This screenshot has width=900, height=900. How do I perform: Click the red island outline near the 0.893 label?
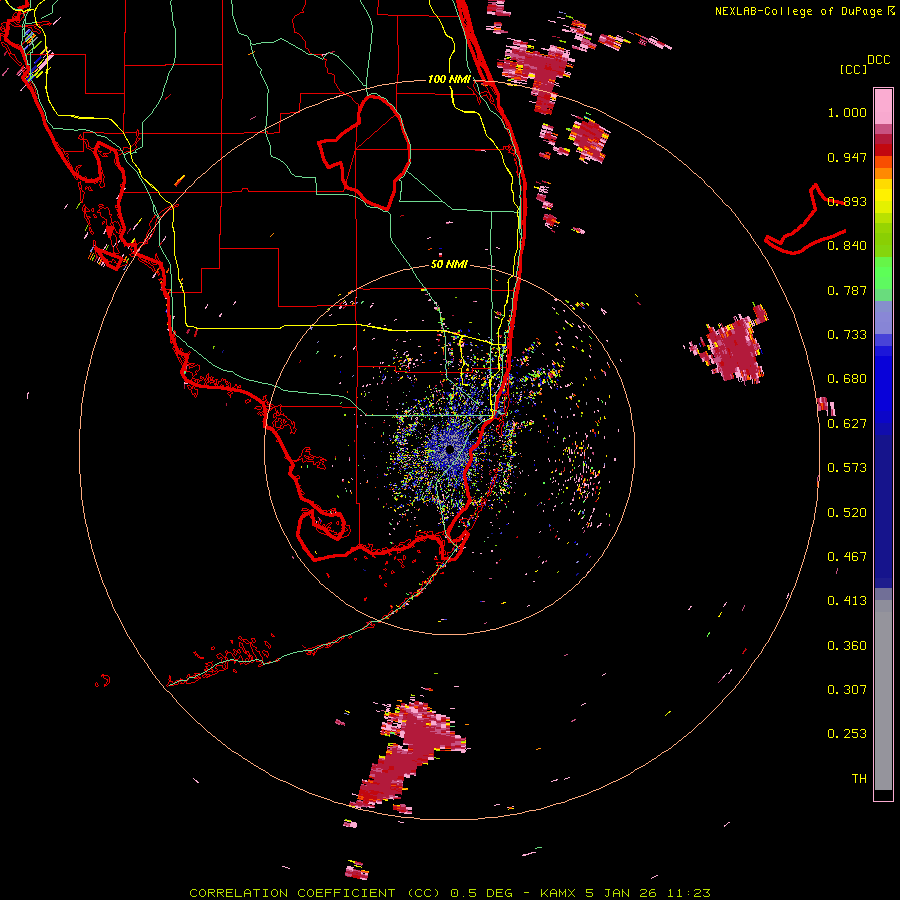(x=805, y=221)
